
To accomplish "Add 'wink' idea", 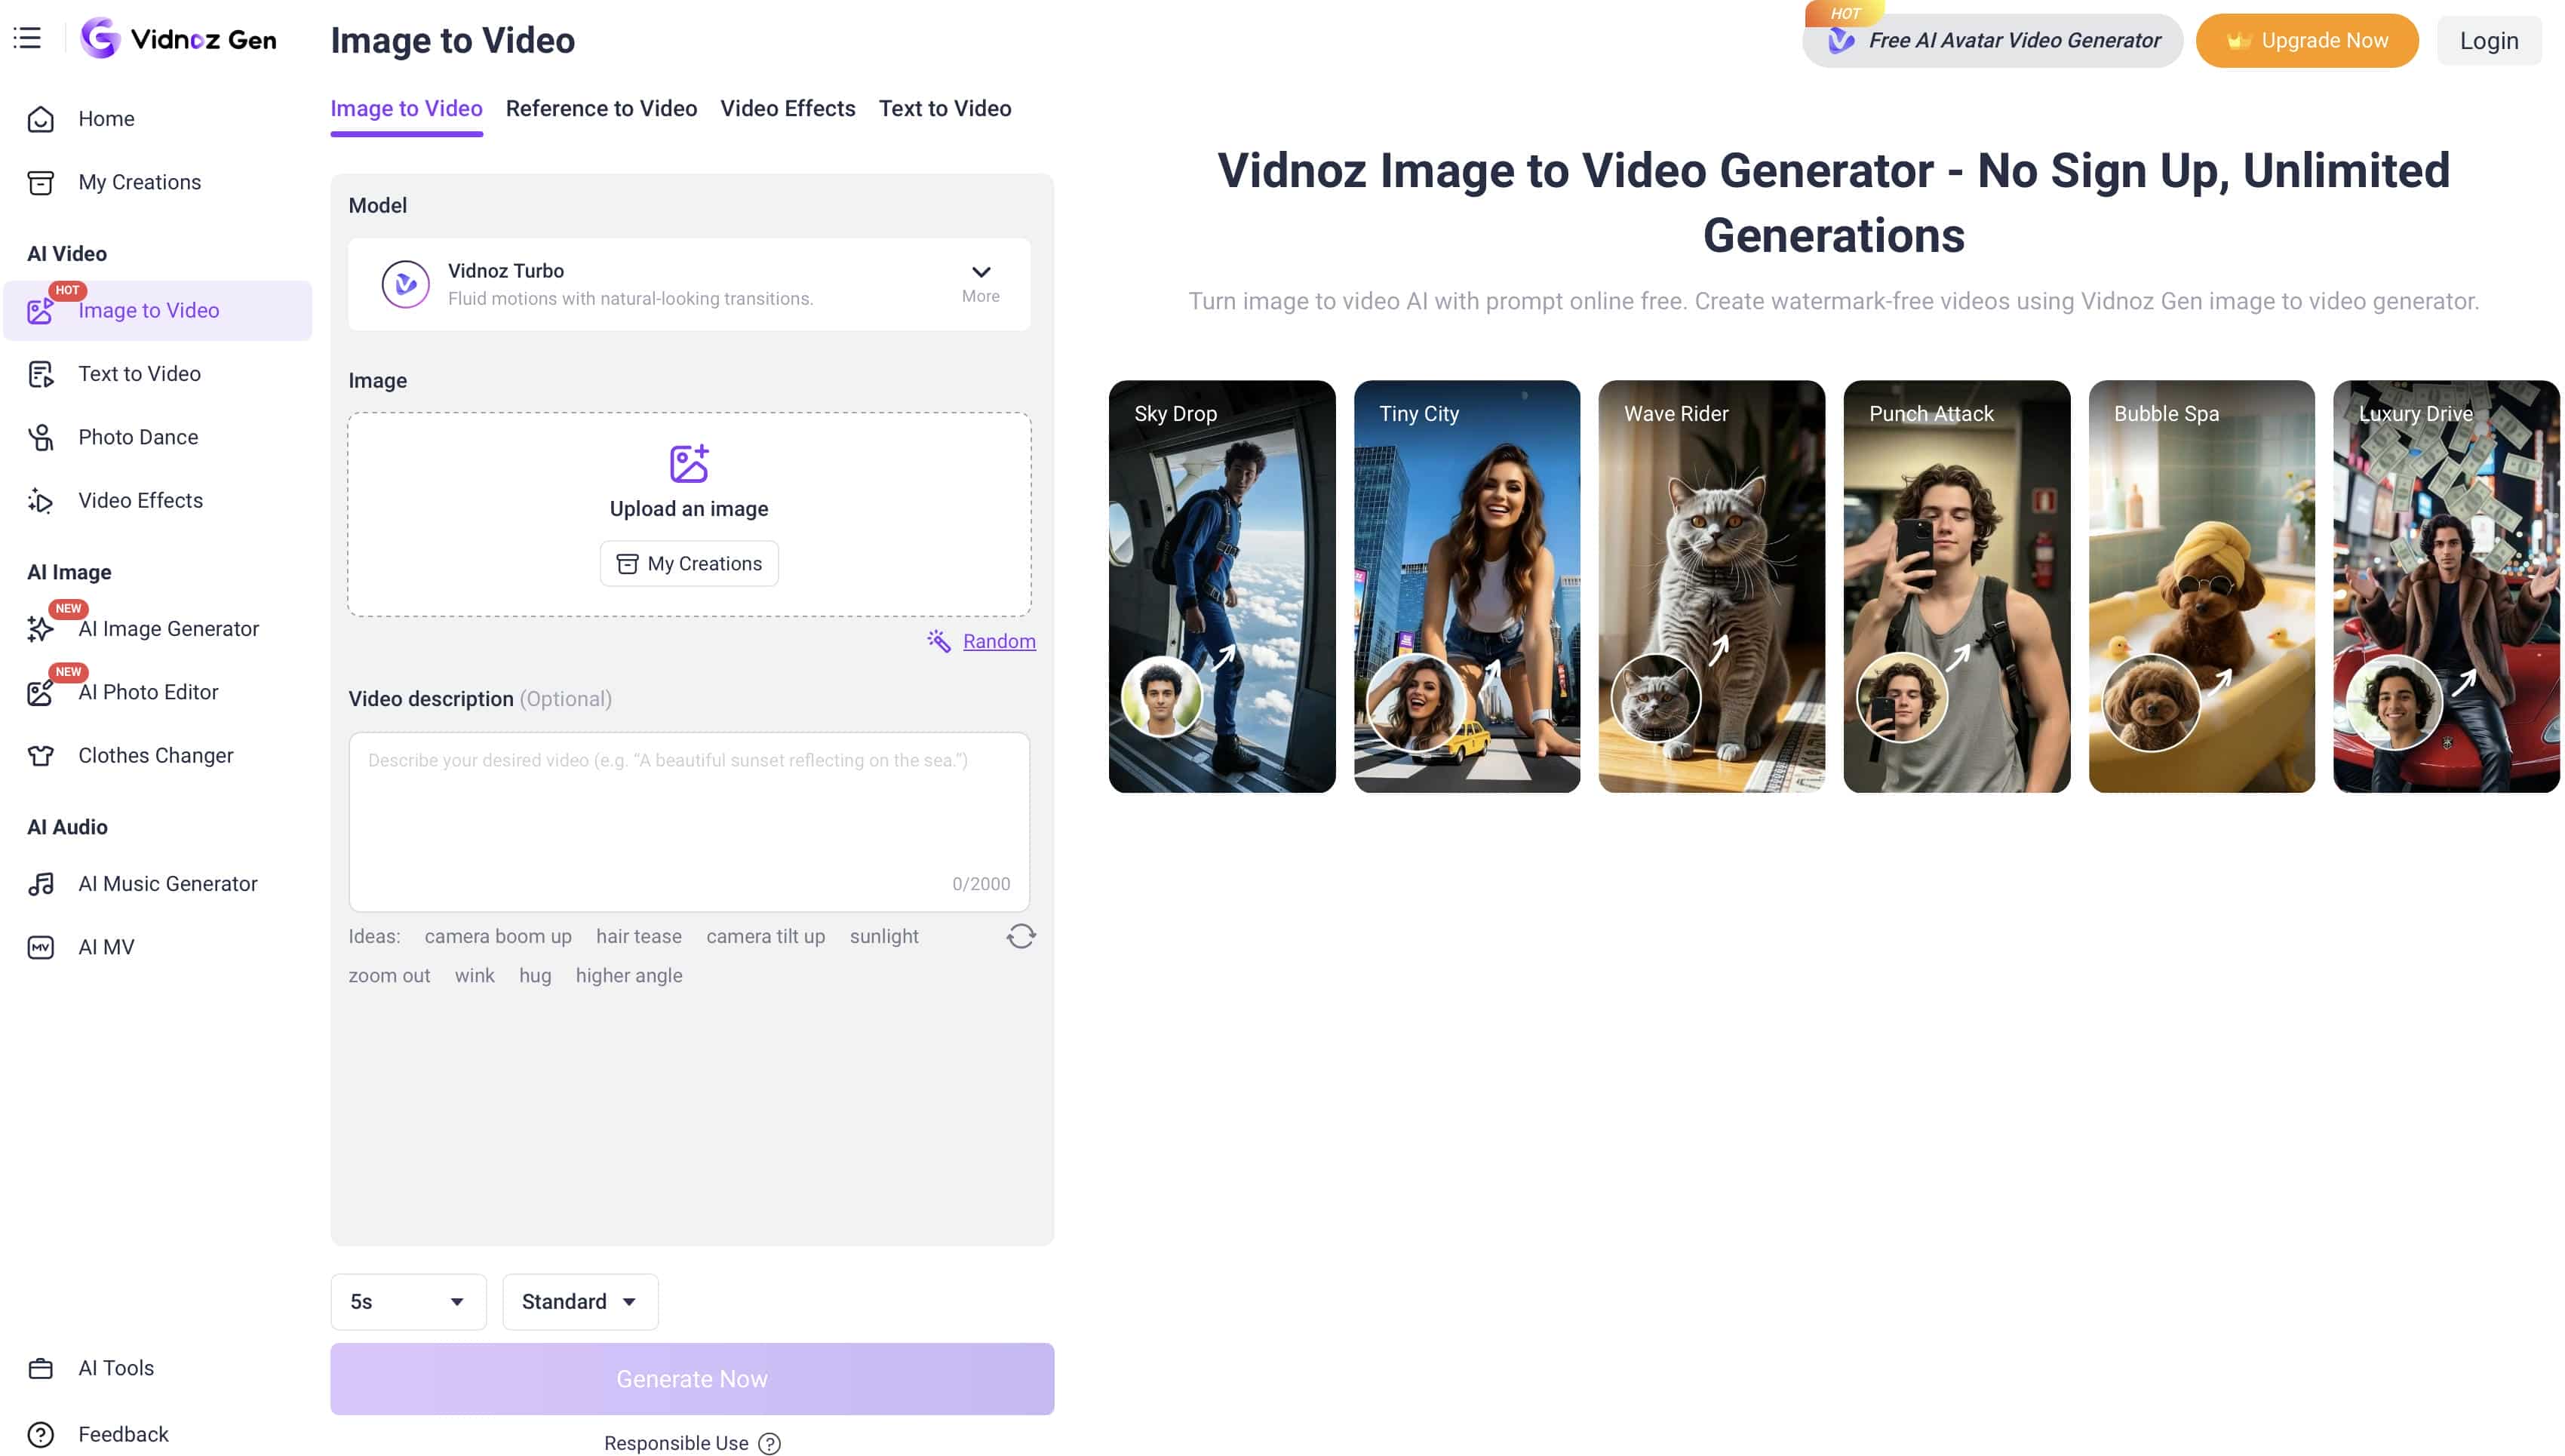I will coord(474,975).
